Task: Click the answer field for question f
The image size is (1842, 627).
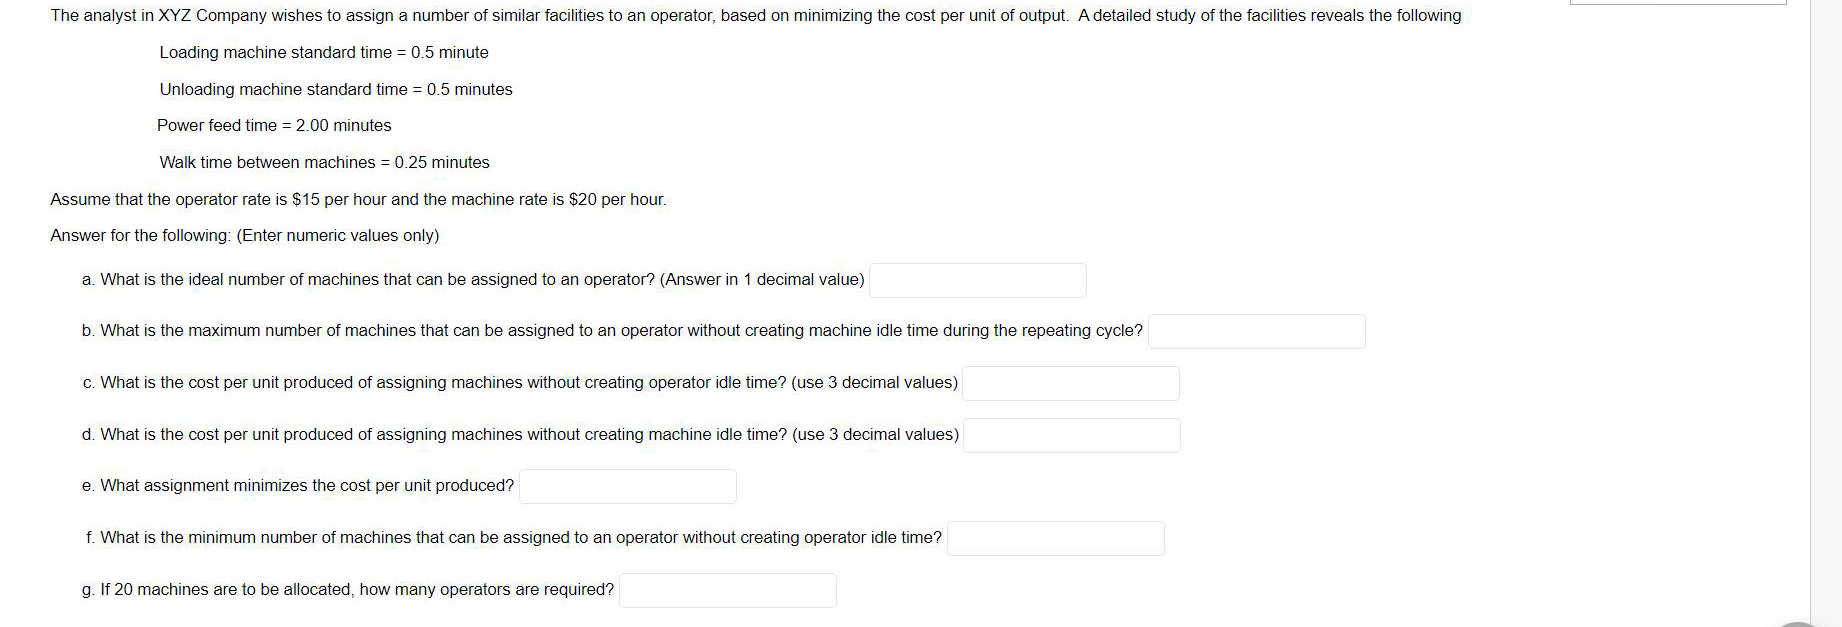Action: tap(1054, 539)
